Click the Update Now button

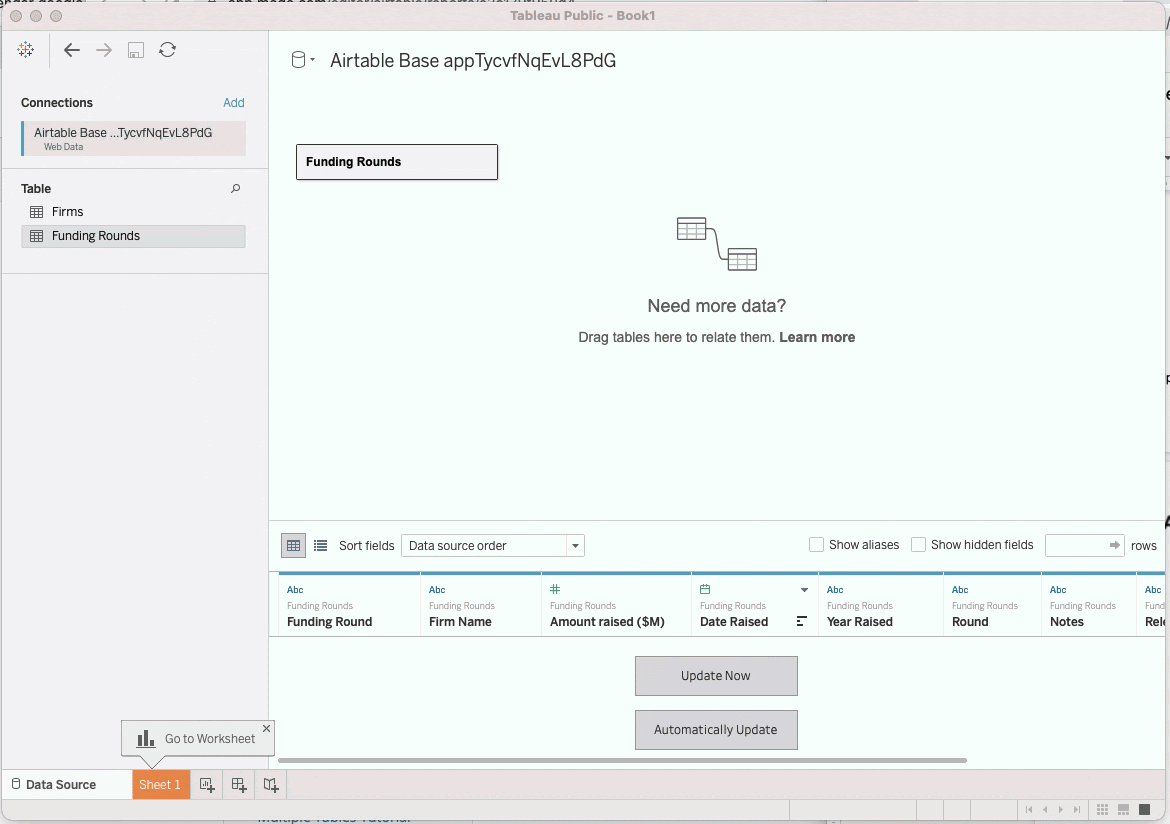[716, 676]
